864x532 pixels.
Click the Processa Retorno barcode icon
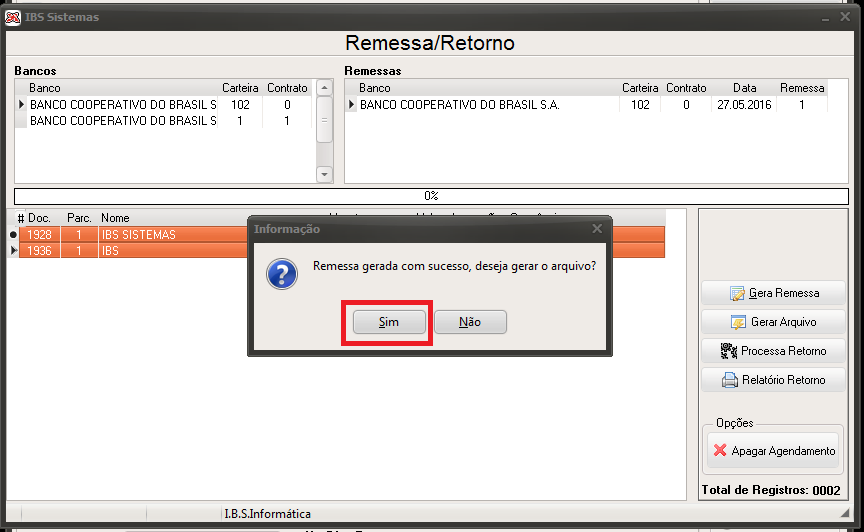tap(728, 351)
